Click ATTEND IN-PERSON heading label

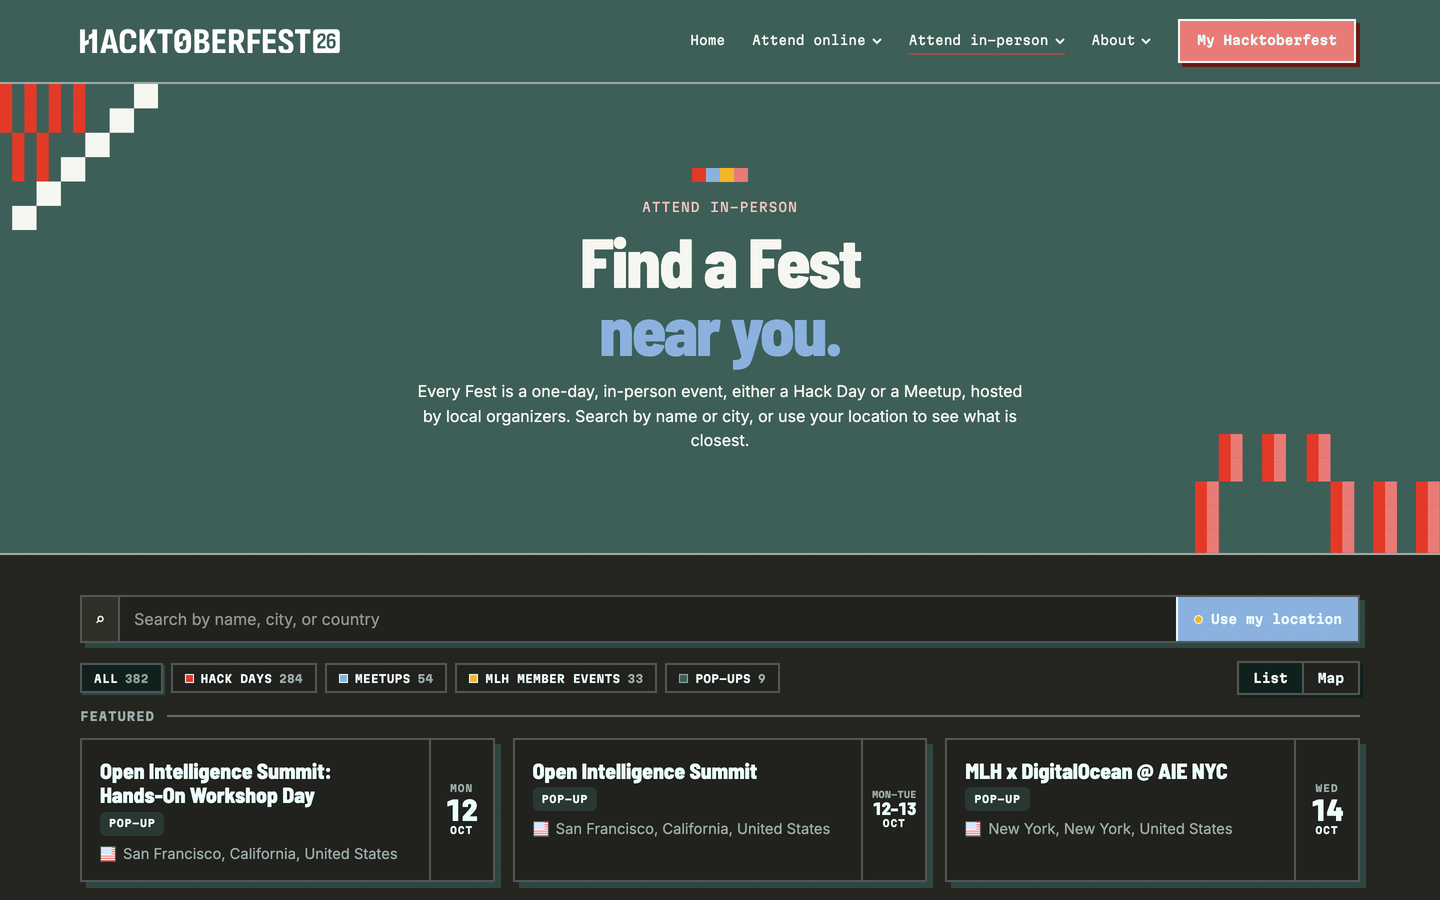click(720, 207)
